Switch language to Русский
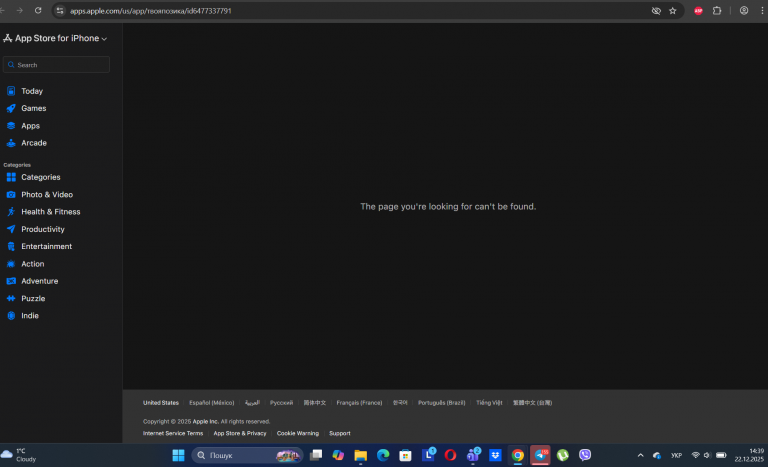Viewport: 768px width, 467px height. click(281, 403)
